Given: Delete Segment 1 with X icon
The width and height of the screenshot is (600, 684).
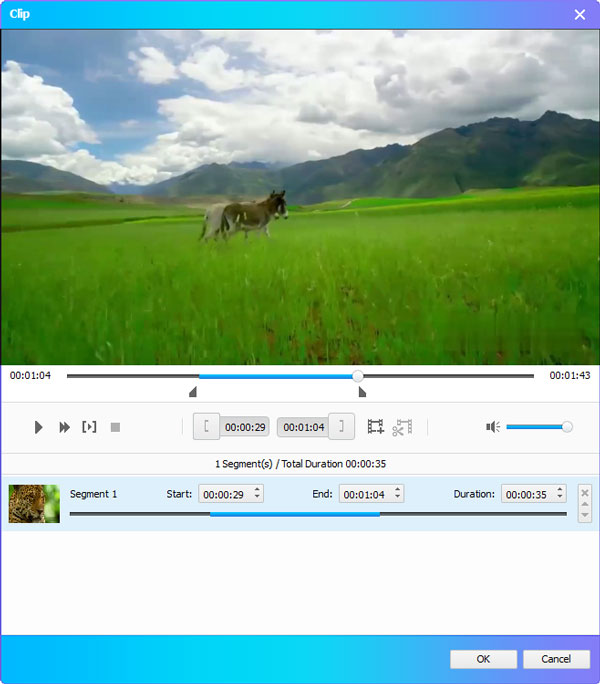Looking at the screenshot, I should tap(585, 492).
